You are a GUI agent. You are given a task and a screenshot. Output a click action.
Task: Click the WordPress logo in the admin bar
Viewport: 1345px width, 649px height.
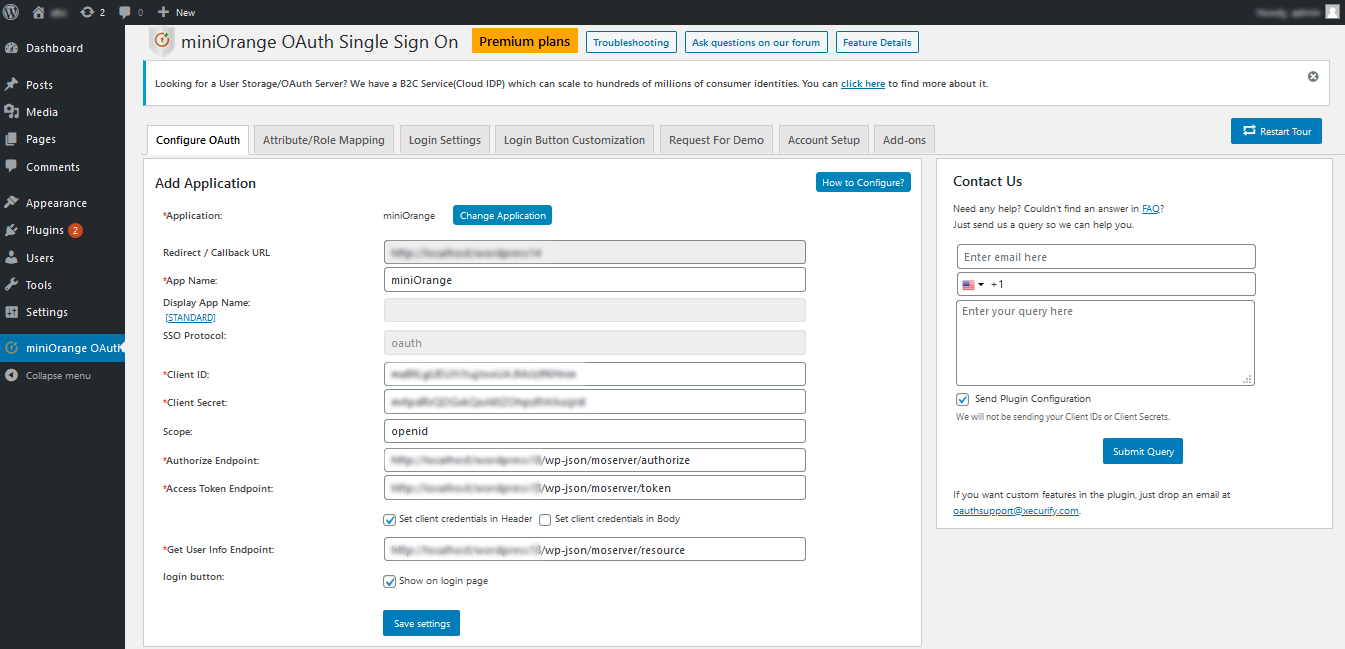click(11, 11)
